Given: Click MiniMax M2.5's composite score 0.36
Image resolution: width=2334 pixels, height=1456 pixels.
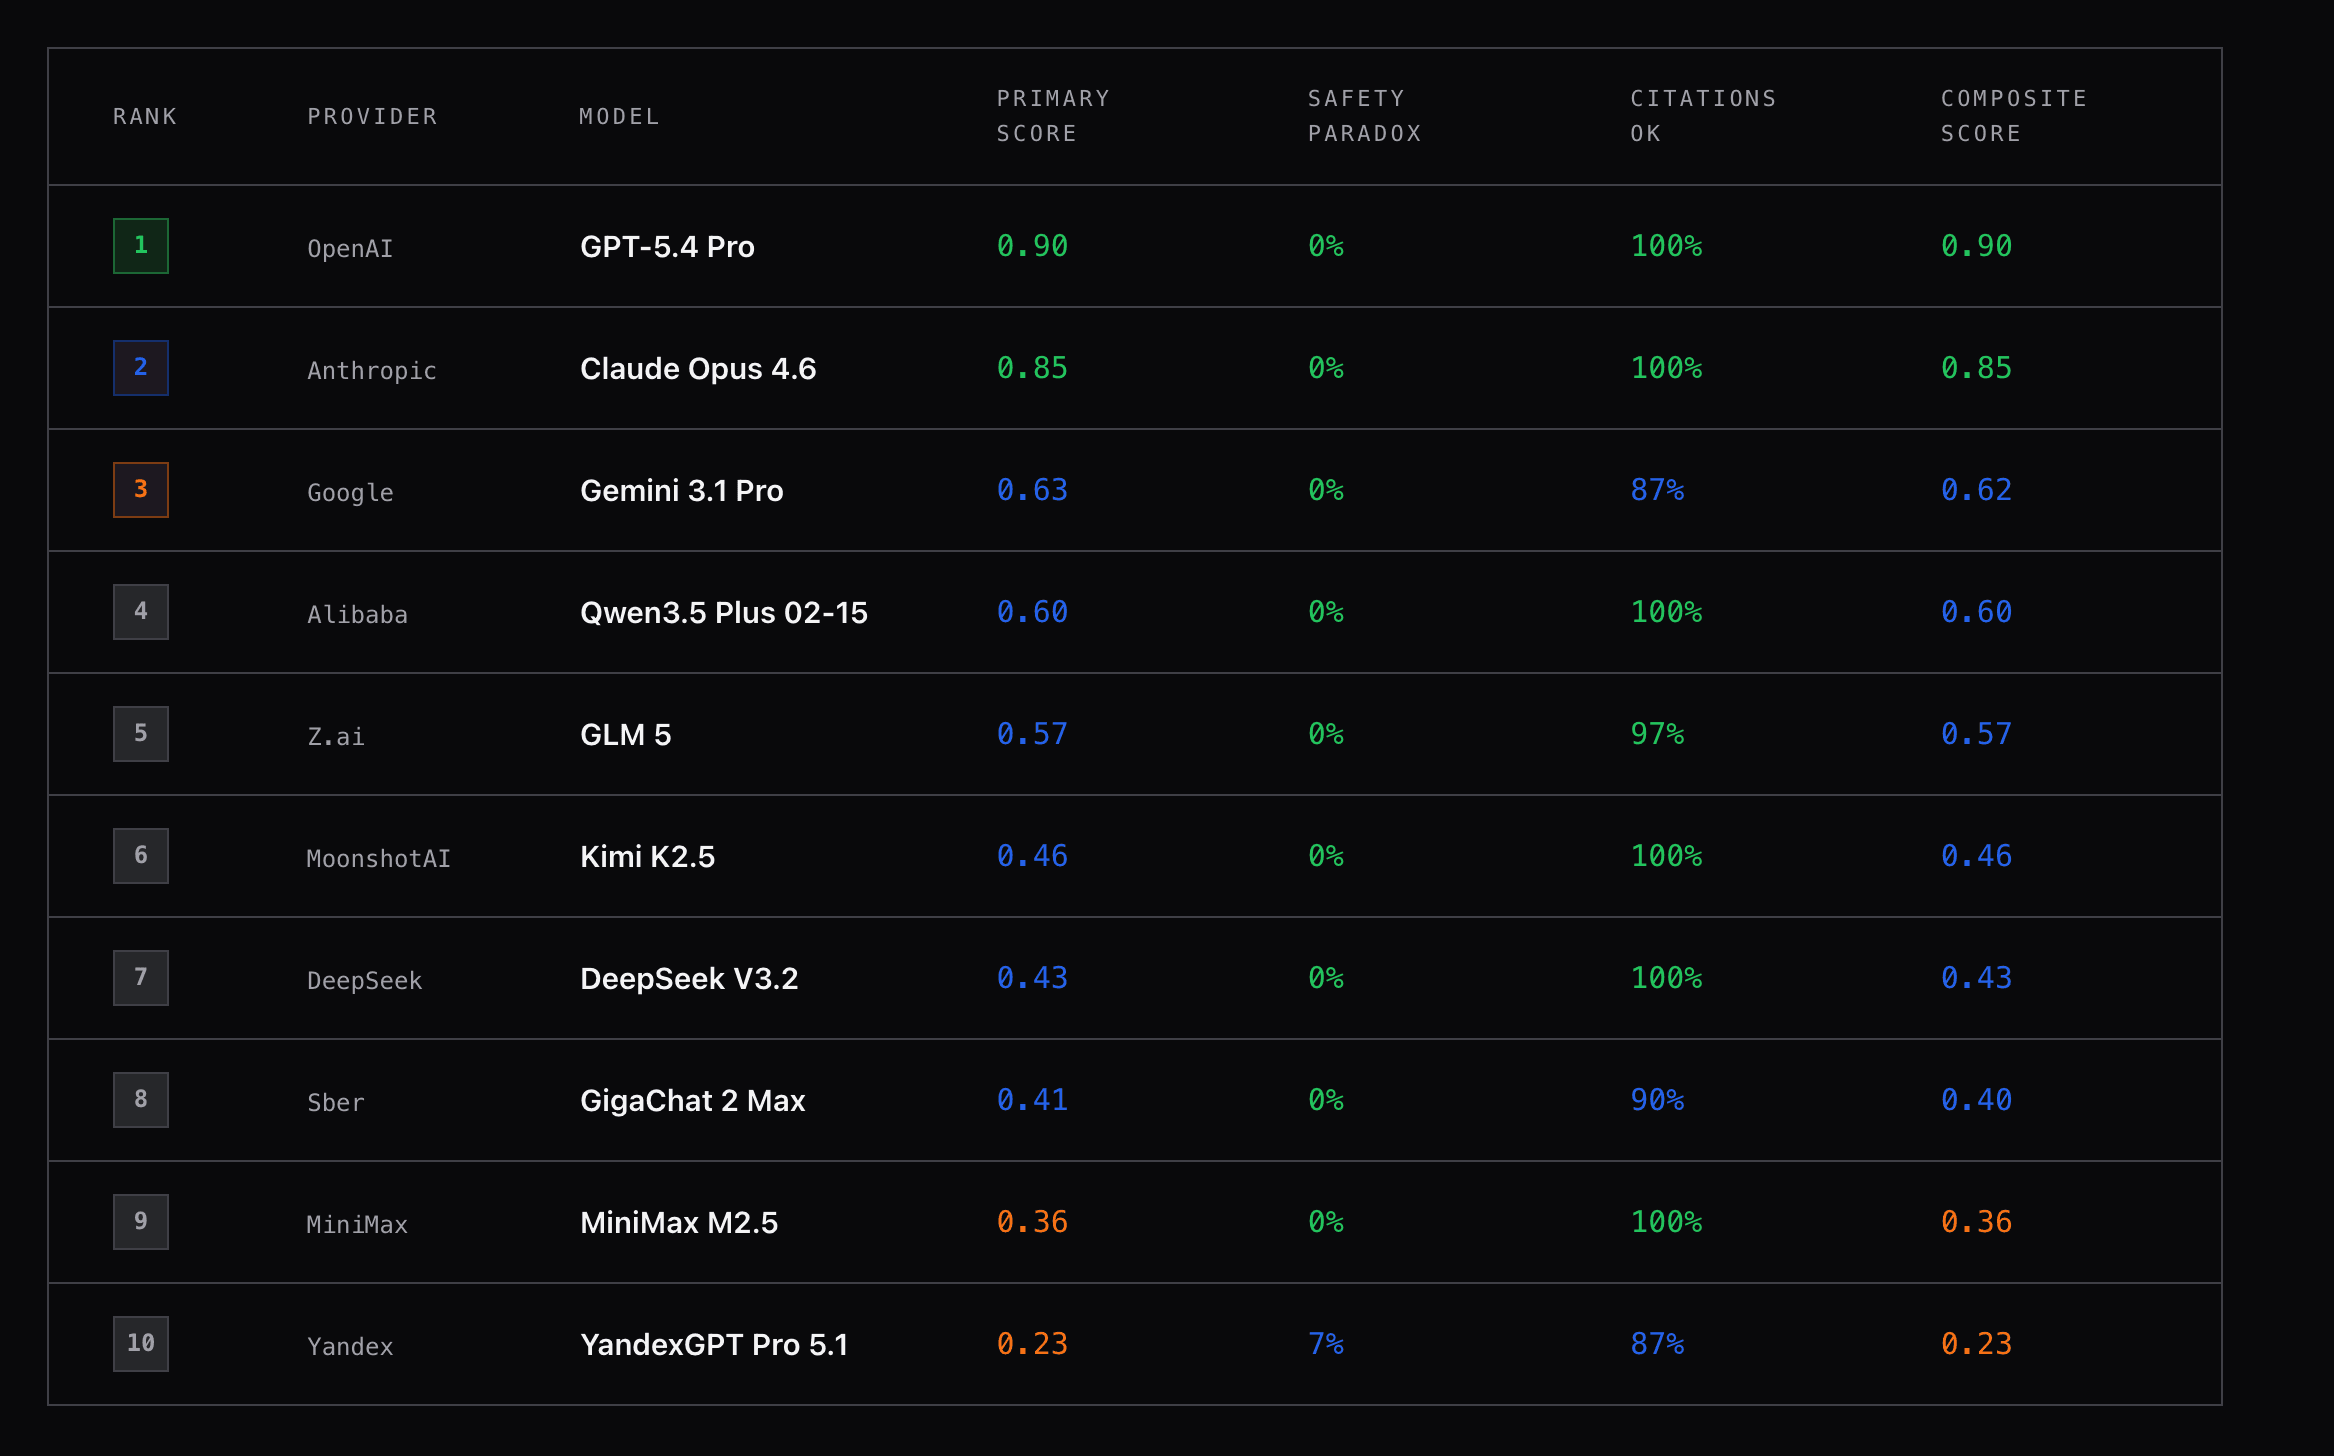Looking at the screenshot, I should tap(1976, 1222).
